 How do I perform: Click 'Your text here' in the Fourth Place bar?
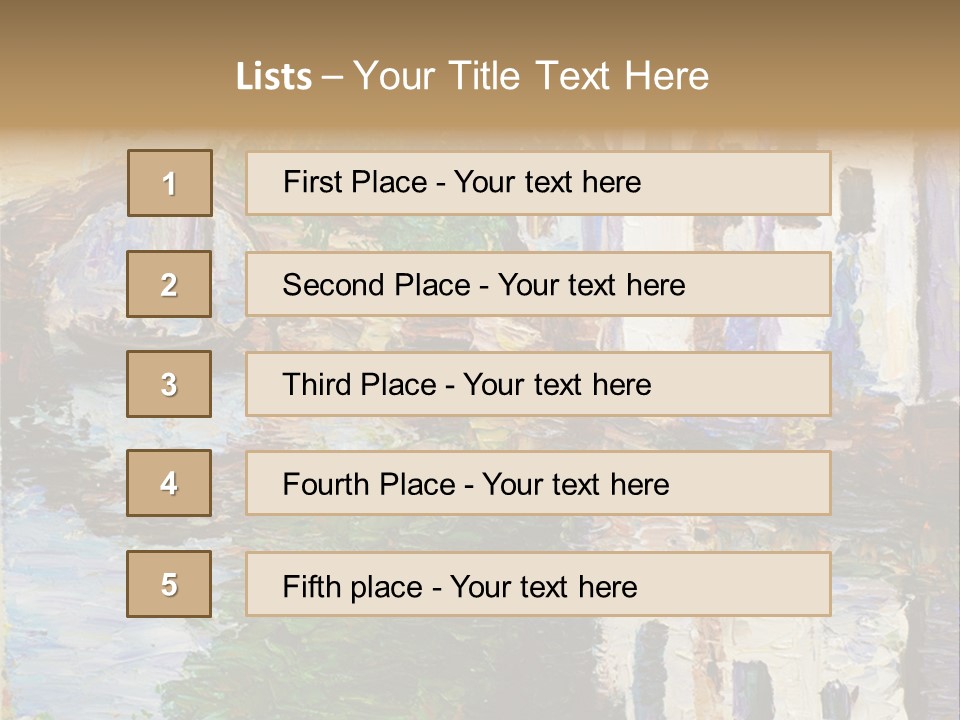pos(575,485)
